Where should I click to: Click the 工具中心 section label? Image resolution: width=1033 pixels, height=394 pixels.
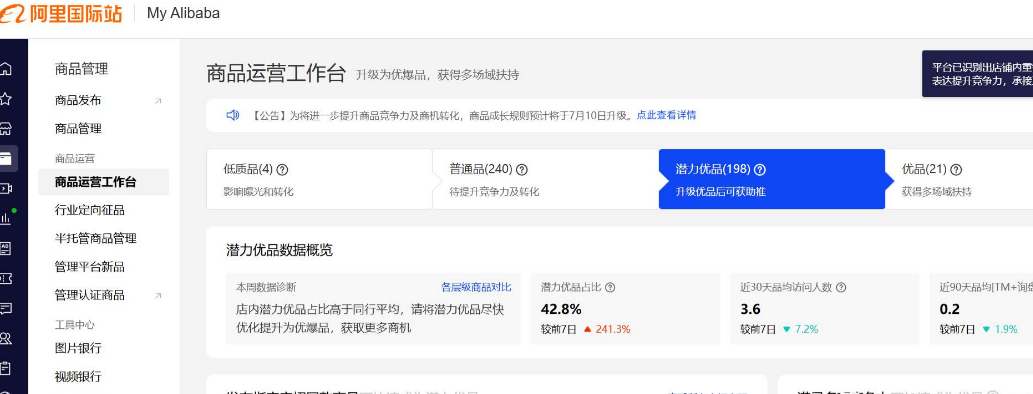click(74, 325)
